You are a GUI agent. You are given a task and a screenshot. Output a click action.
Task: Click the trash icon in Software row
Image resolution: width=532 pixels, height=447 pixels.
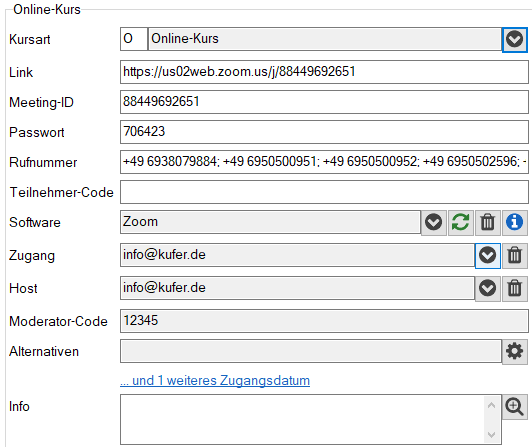[488, 223]
